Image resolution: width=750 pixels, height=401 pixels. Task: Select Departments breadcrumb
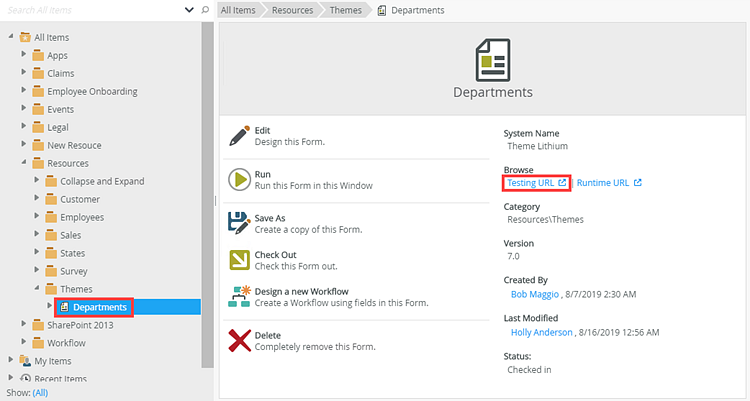click(x=418, y=10)
